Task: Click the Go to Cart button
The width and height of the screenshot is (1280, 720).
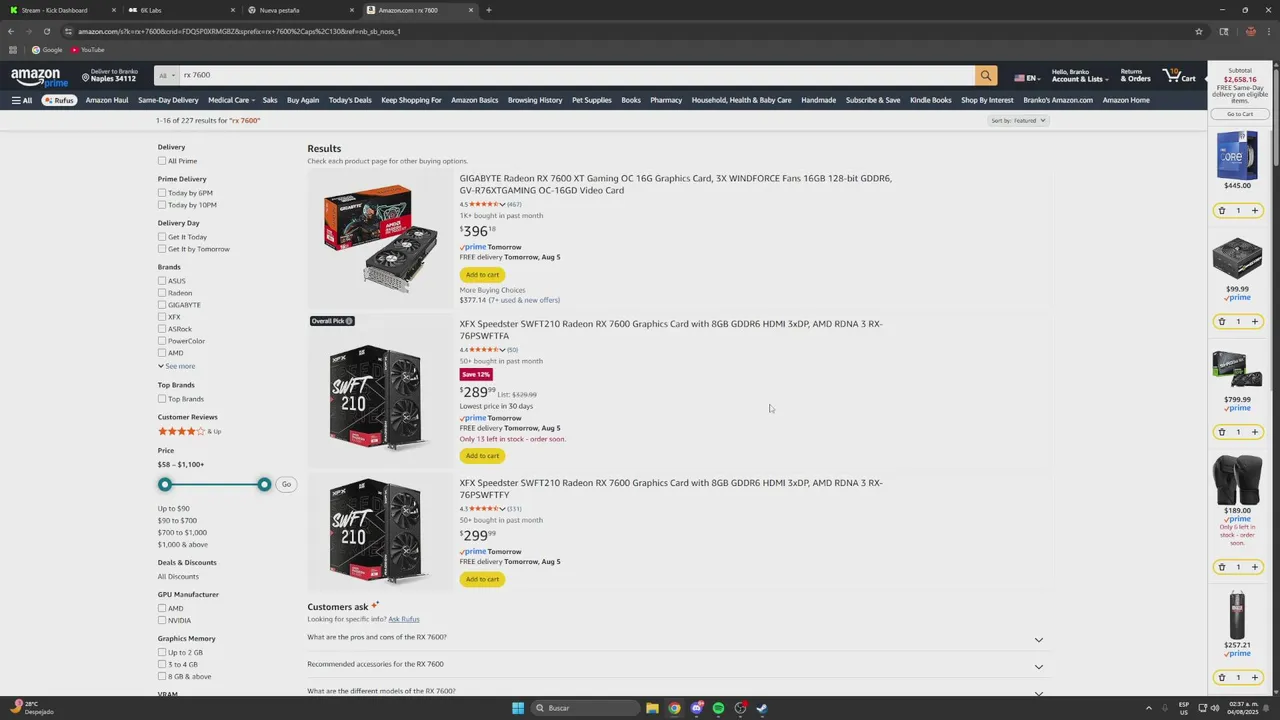Action: [x=1240, y=114]
